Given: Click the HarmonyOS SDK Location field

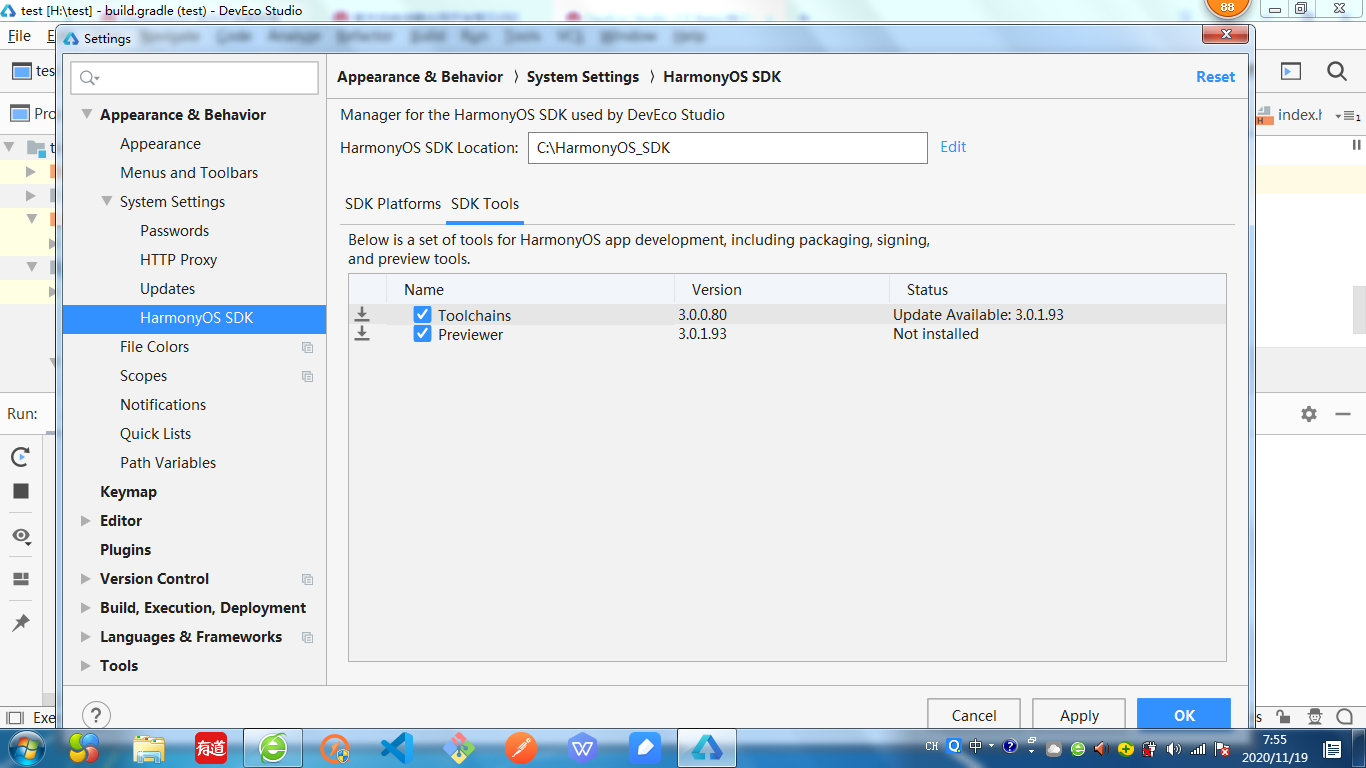Looking at the screenshot, I should (728, 148).
